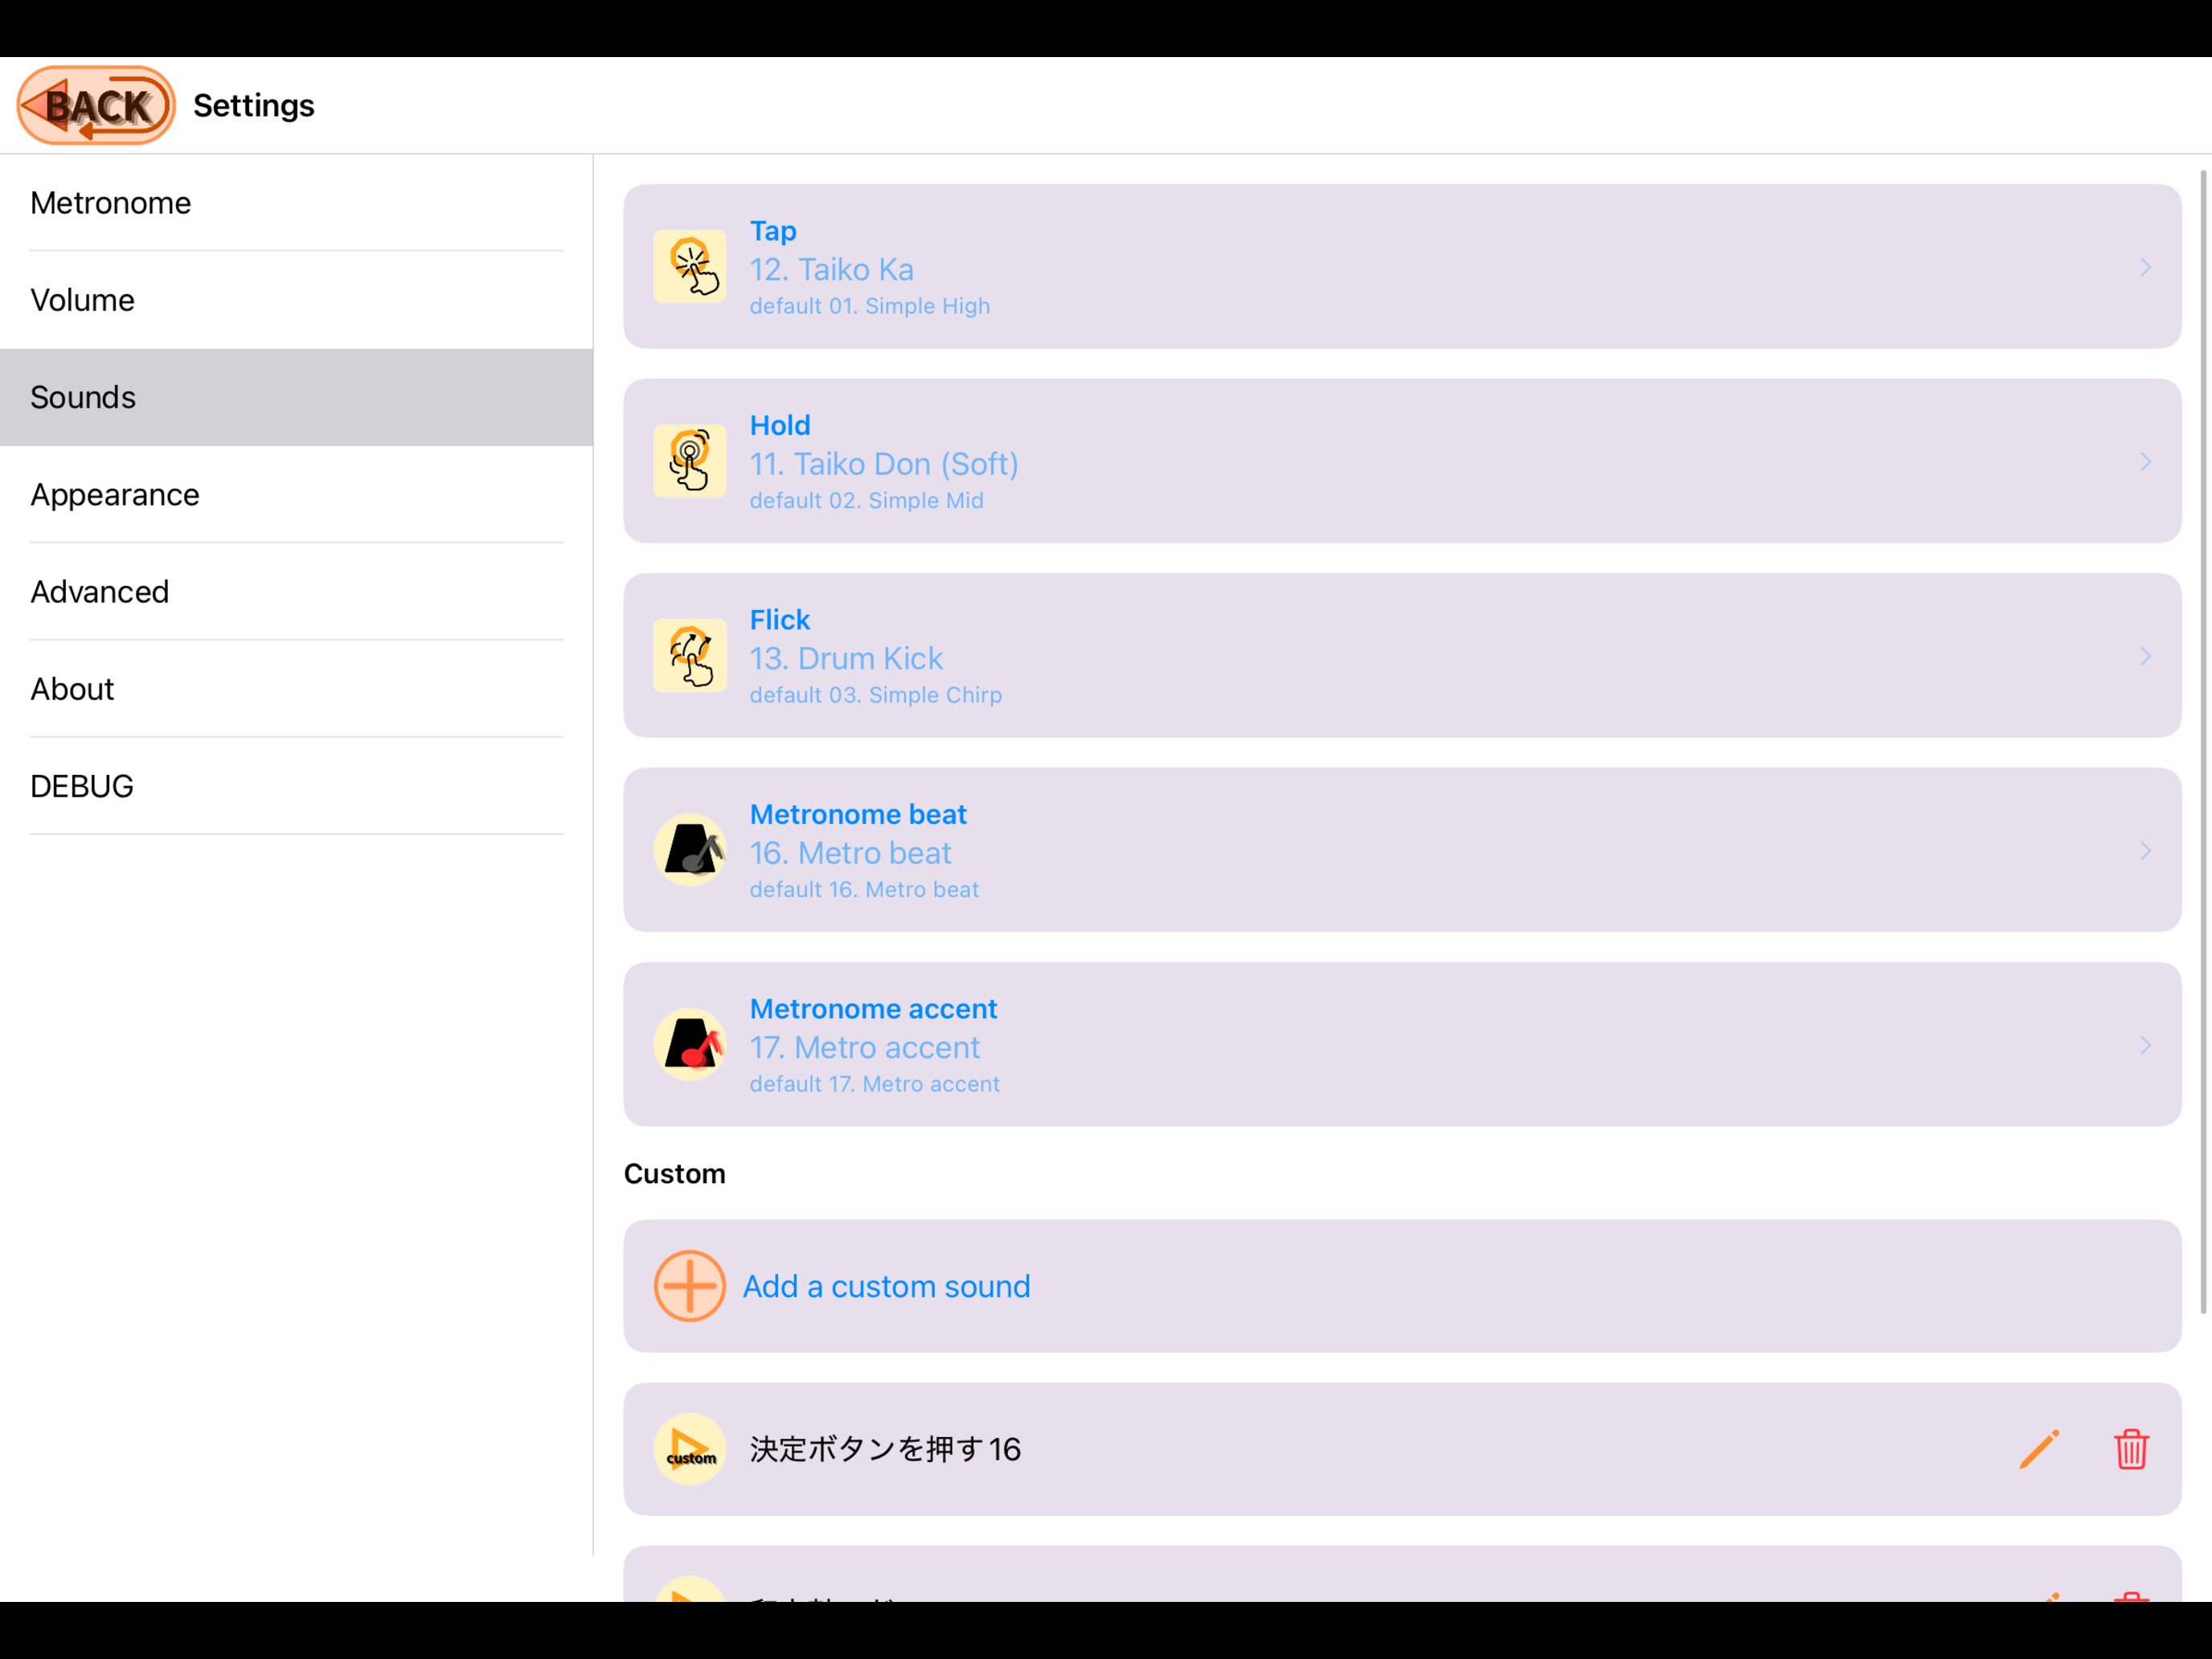Click the Metronome beat heading
This screenshot has width=2212, height=1659.
tap(858, 814)
